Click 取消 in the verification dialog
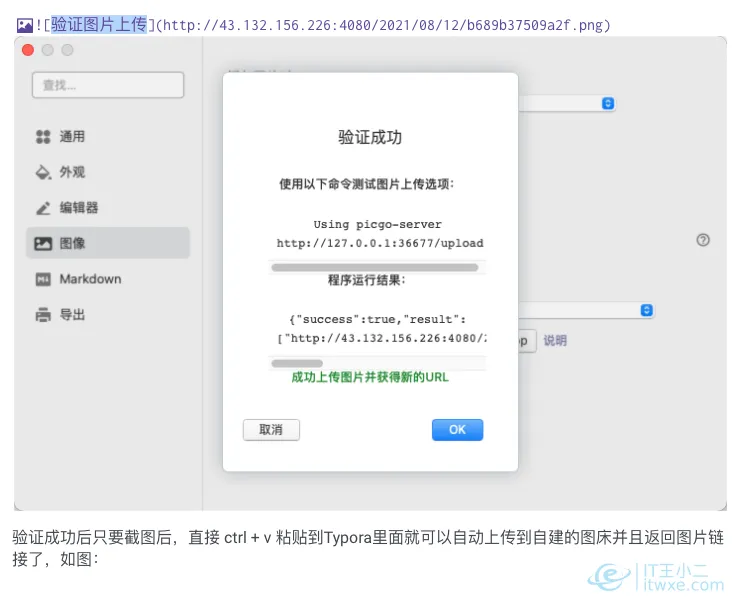Viewport: 742px width, 597px height. point(271,430)
